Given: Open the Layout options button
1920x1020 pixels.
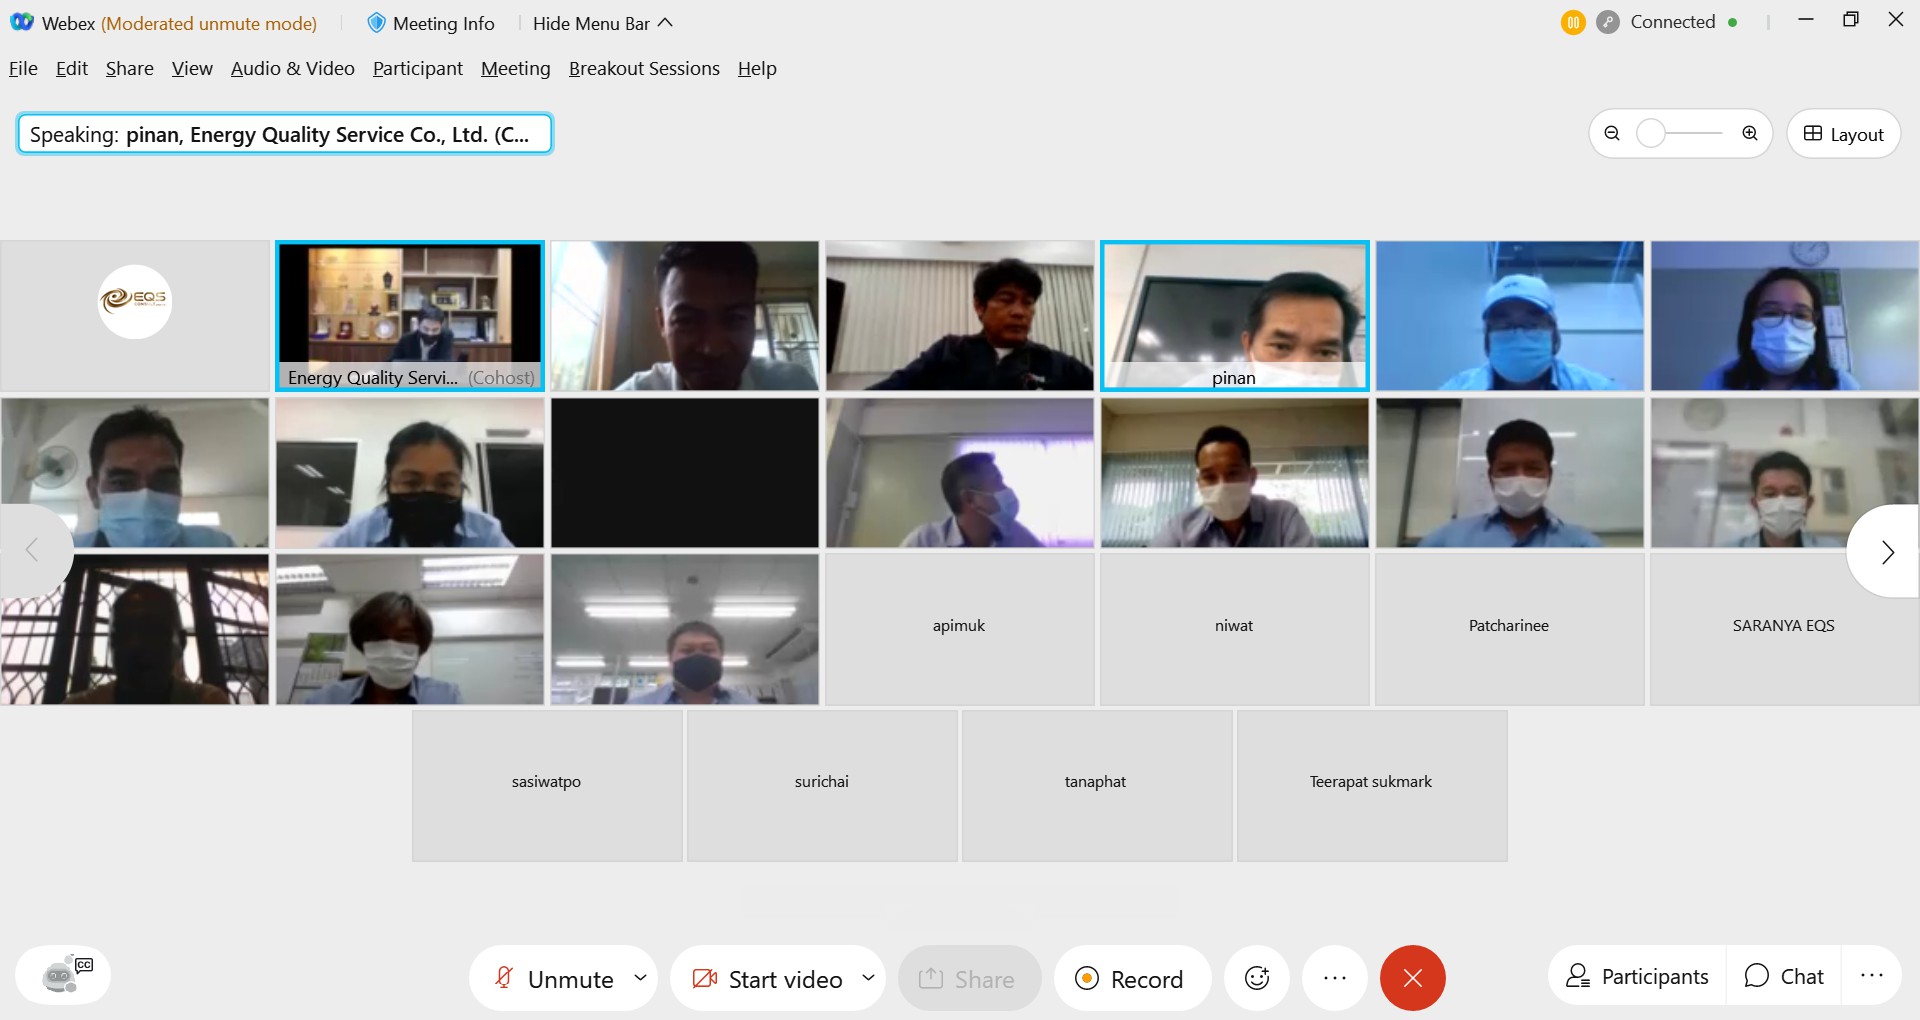Looking at the screenshot, I should click(1843, 134).
